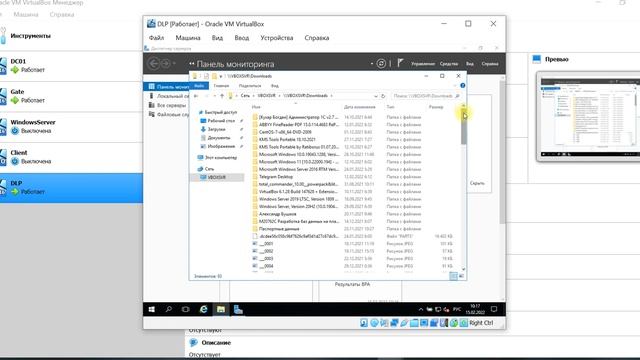Show hidden tray icons chevron
Screen dimensions: 640x360
421,309
